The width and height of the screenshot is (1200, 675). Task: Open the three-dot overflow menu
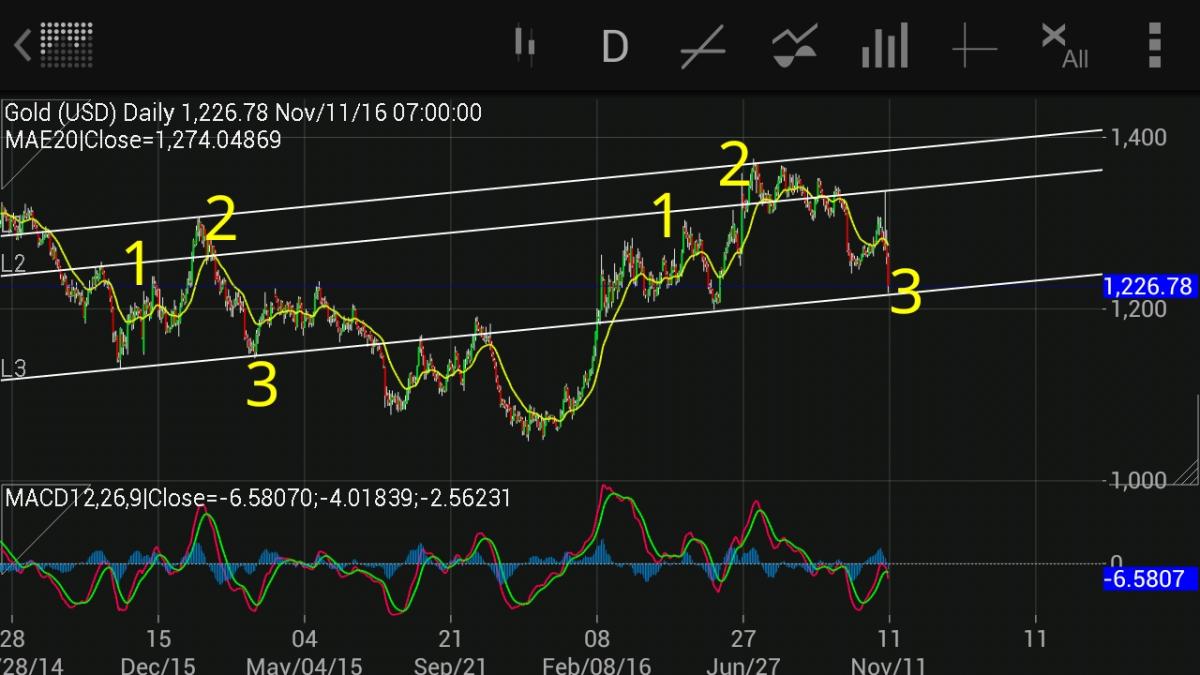click(x=1155, y=46)
